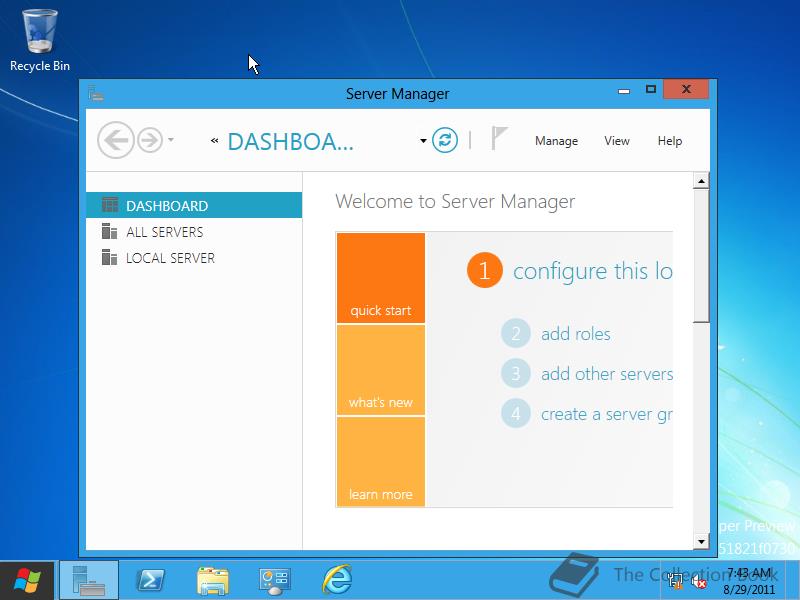
Task: Click the orange number 1 circle
Action: tap(485, 270)
